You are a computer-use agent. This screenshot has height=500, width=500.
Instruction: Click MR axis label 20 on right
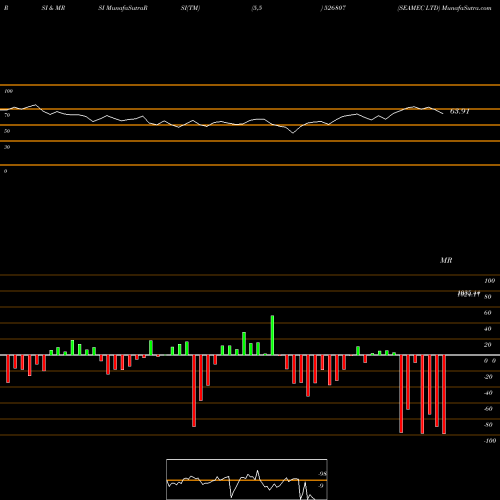coord(487,345)
